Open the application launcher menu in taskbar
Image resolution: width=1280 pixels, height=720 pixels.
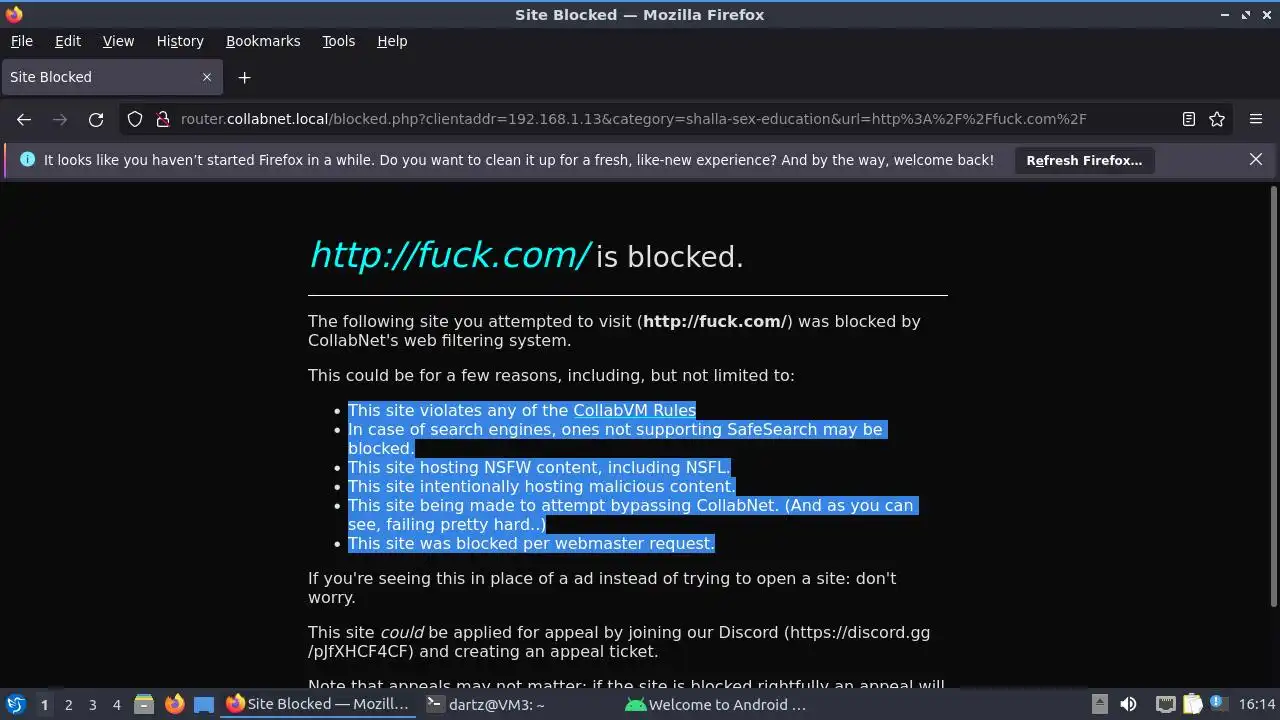tap(15, 704)
